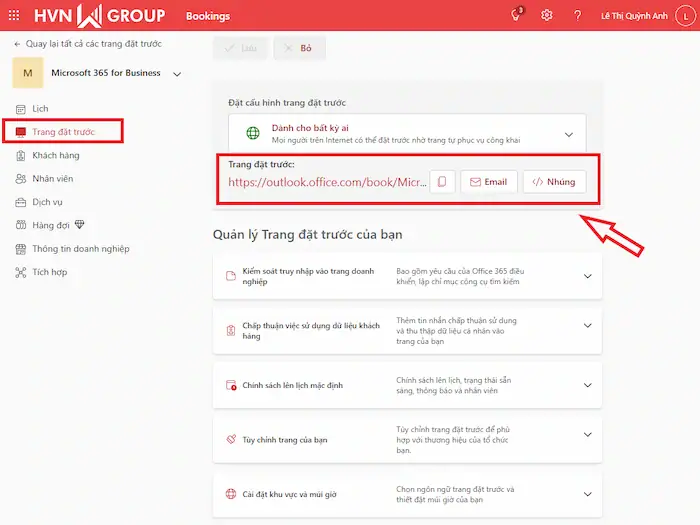Open the outlook.office.com booking page link

[325, 182]
